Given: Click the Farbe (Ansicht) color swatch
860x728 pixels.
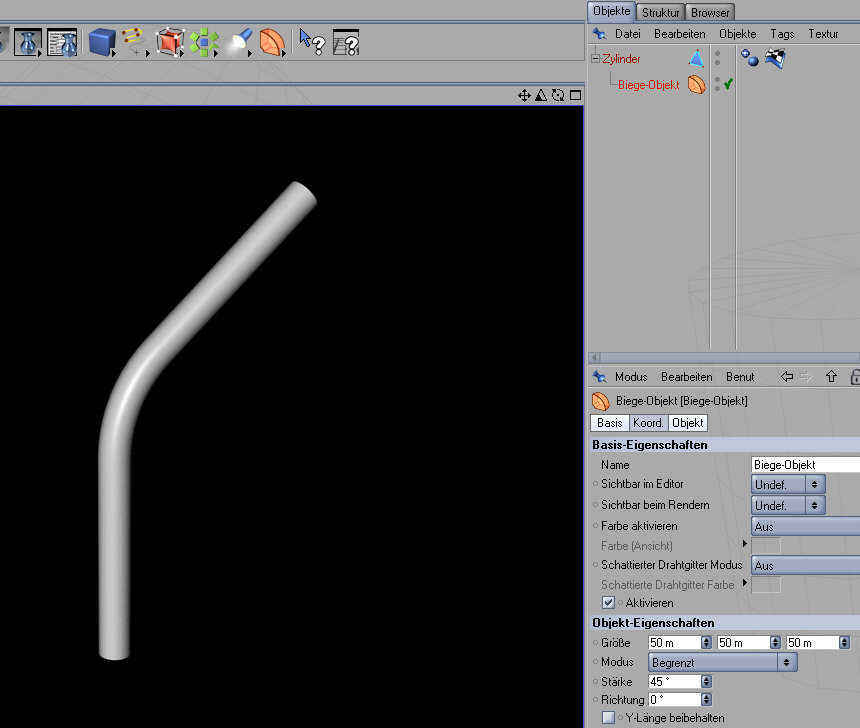Looking at the screenshot, I should click(766, 546).
